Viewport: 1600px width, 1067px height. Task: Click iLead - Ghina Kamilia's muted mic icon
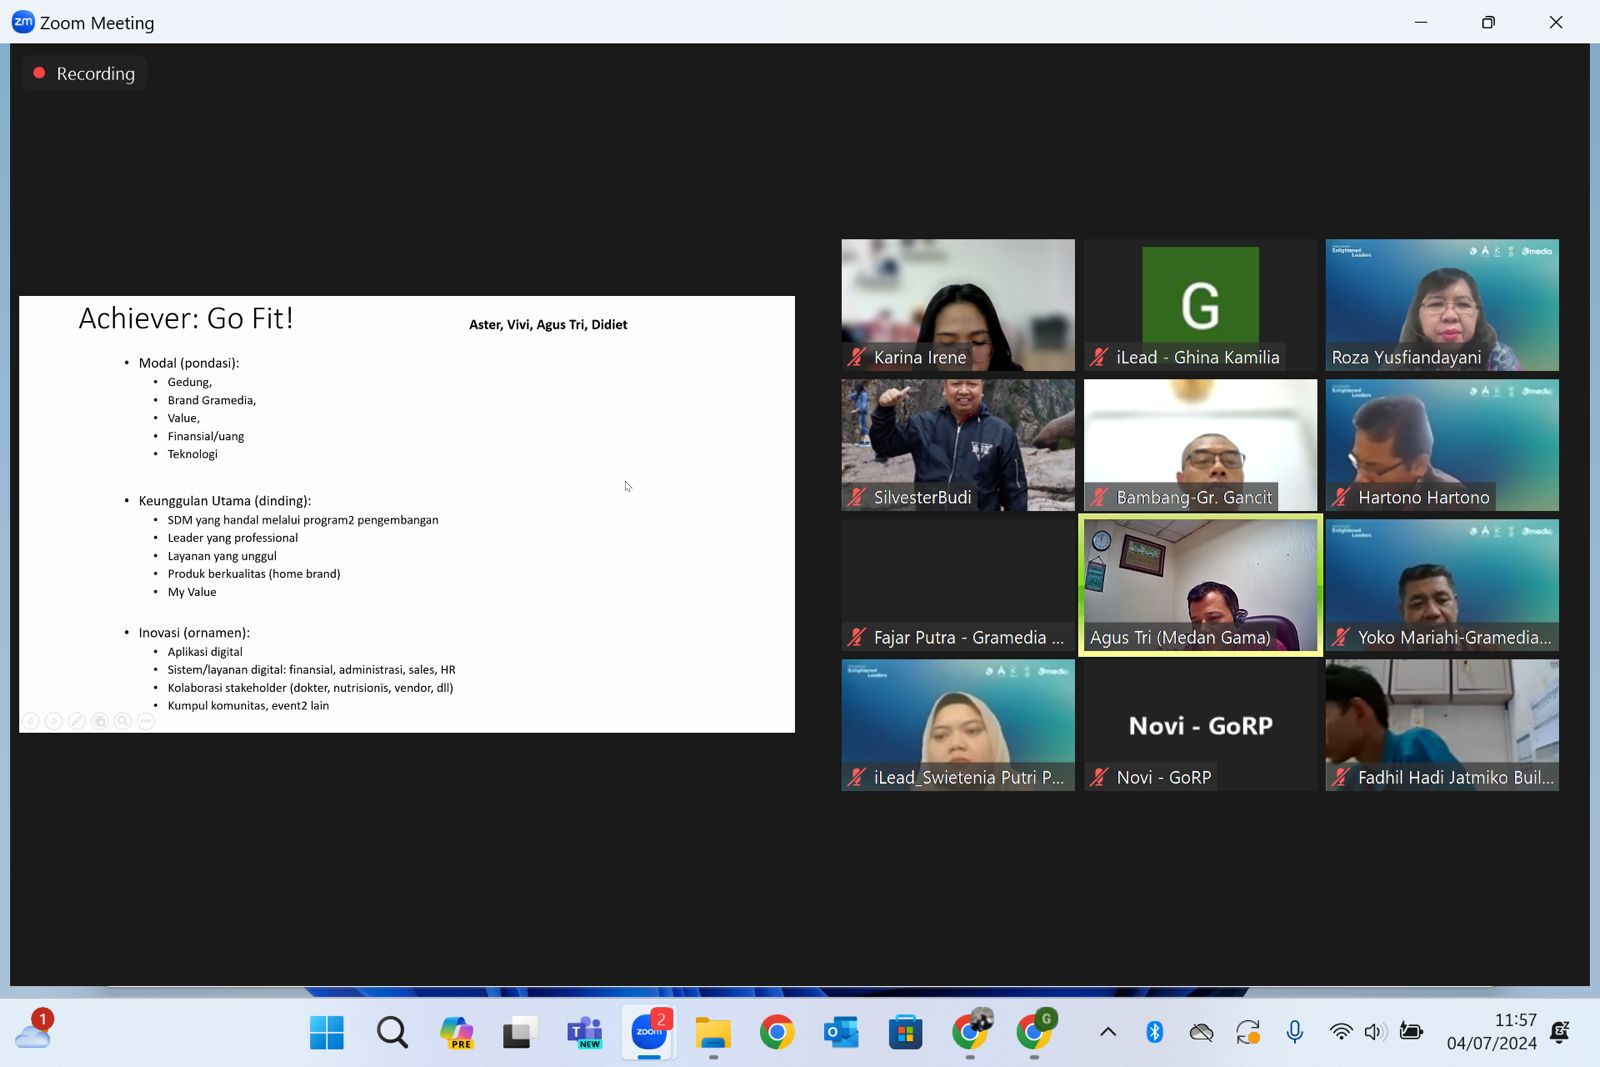pyautogui.click(x=1099, y=357)
